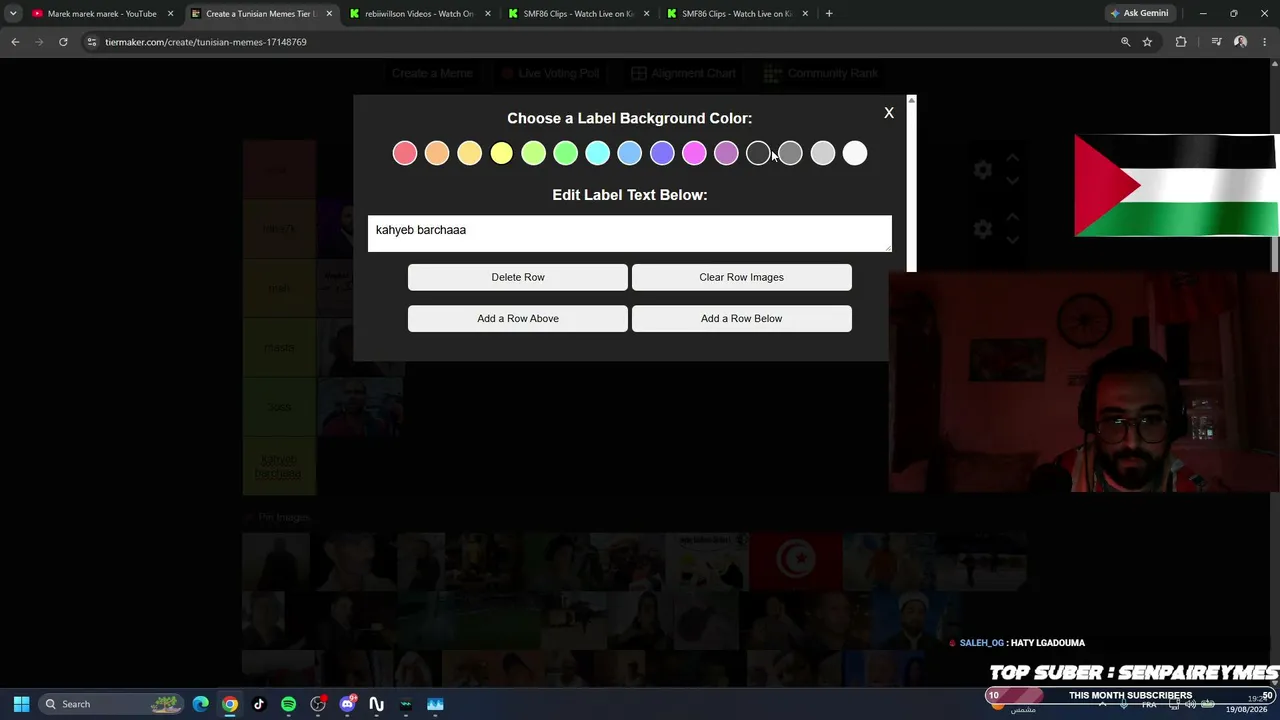1280x720 pixels.
Task: Click the Ask Gemini button
Action: tap(1139, 14)
